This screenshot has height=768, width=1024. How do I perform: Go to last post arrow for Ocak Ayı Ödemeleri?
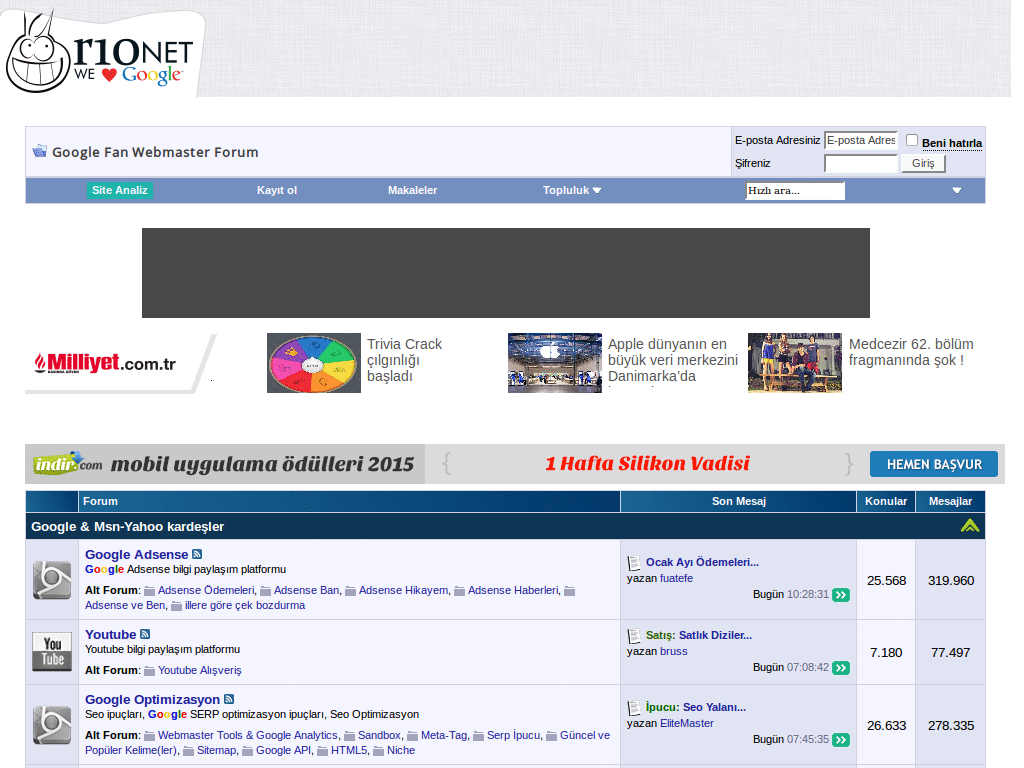[841, 595]
